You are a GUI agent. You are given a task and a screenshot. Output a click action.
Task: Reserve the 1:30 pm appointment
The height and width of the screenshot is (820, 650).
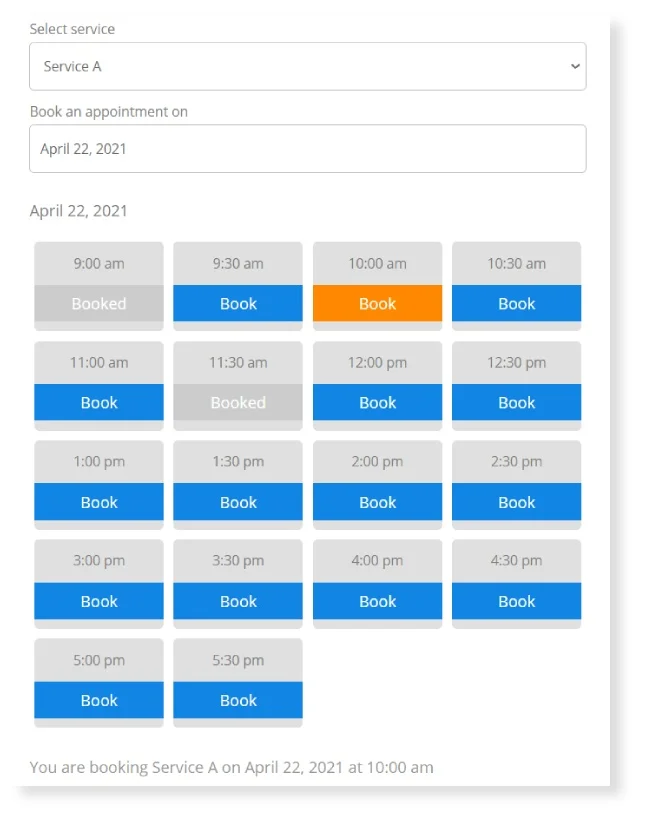coord(238,502)
